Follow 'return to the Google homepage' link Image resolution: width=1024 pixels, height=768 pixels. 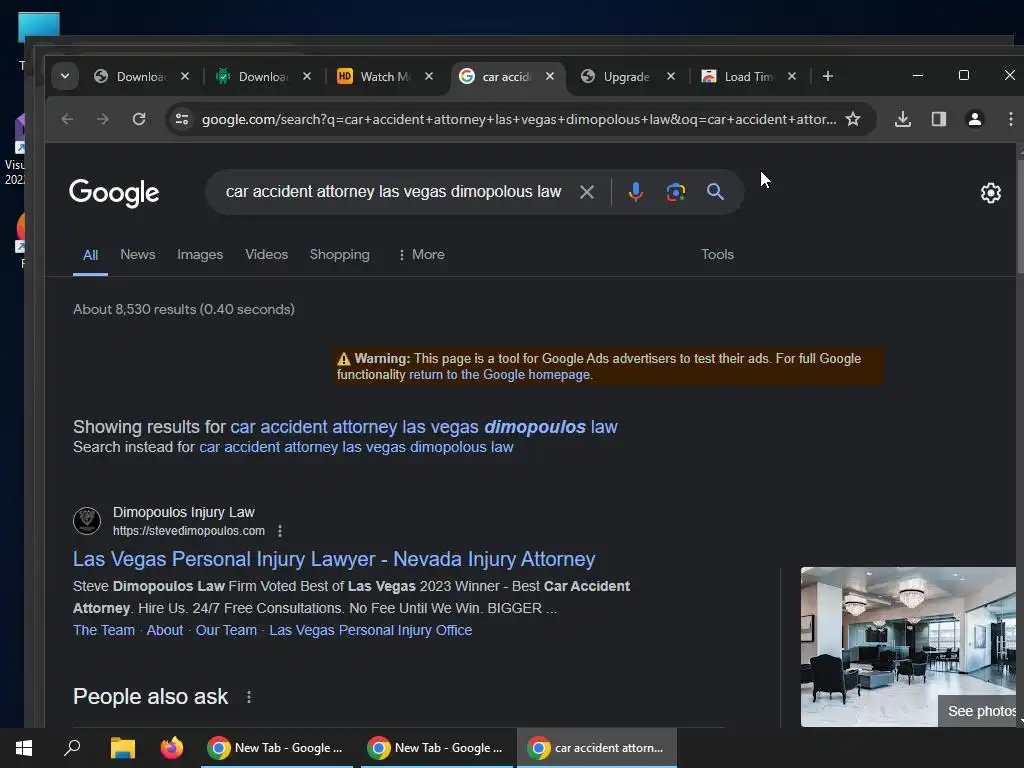[x=500, y=375]
